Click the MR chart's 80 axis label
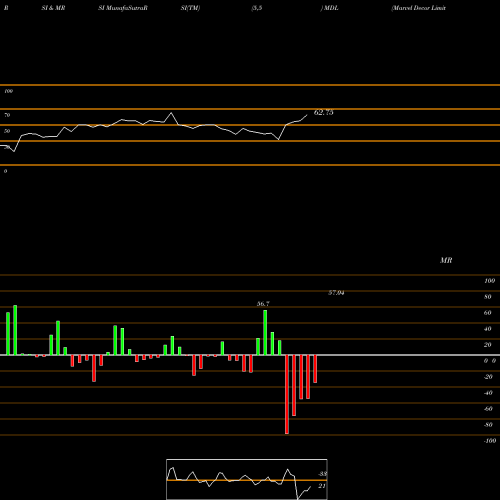 pyautogui.click(x=488, y=297)
